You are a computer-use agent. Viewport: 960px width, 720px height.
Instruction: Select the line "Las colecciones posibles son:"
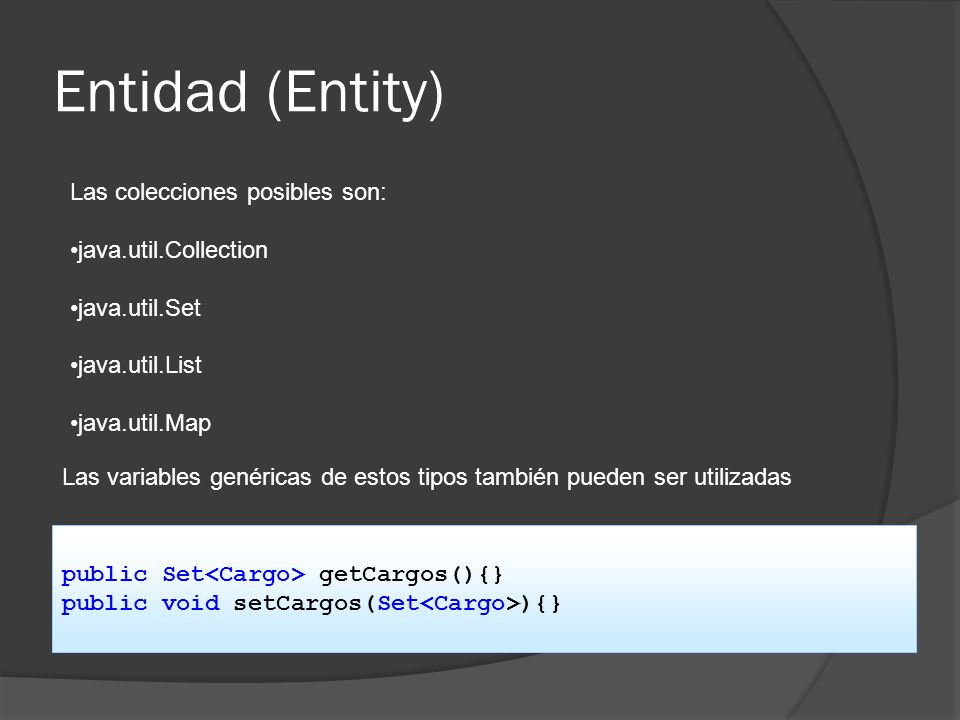pyautogui.click(x=228, y=192)
